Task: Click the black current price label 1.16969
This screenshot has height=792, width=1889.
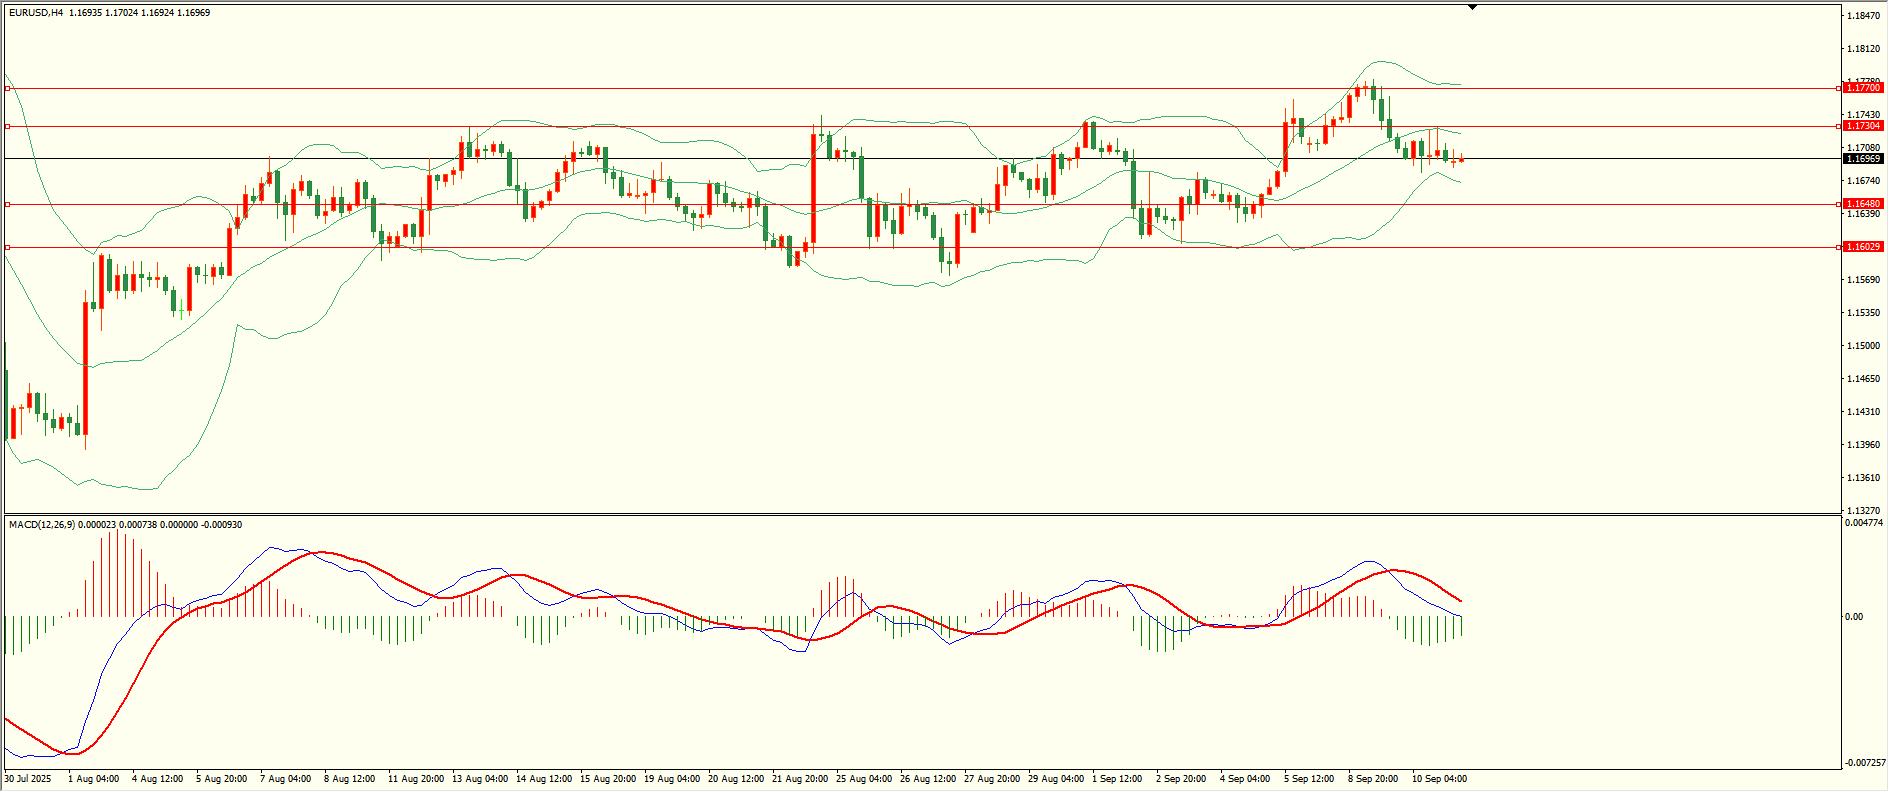Action: click(1863, 159)
